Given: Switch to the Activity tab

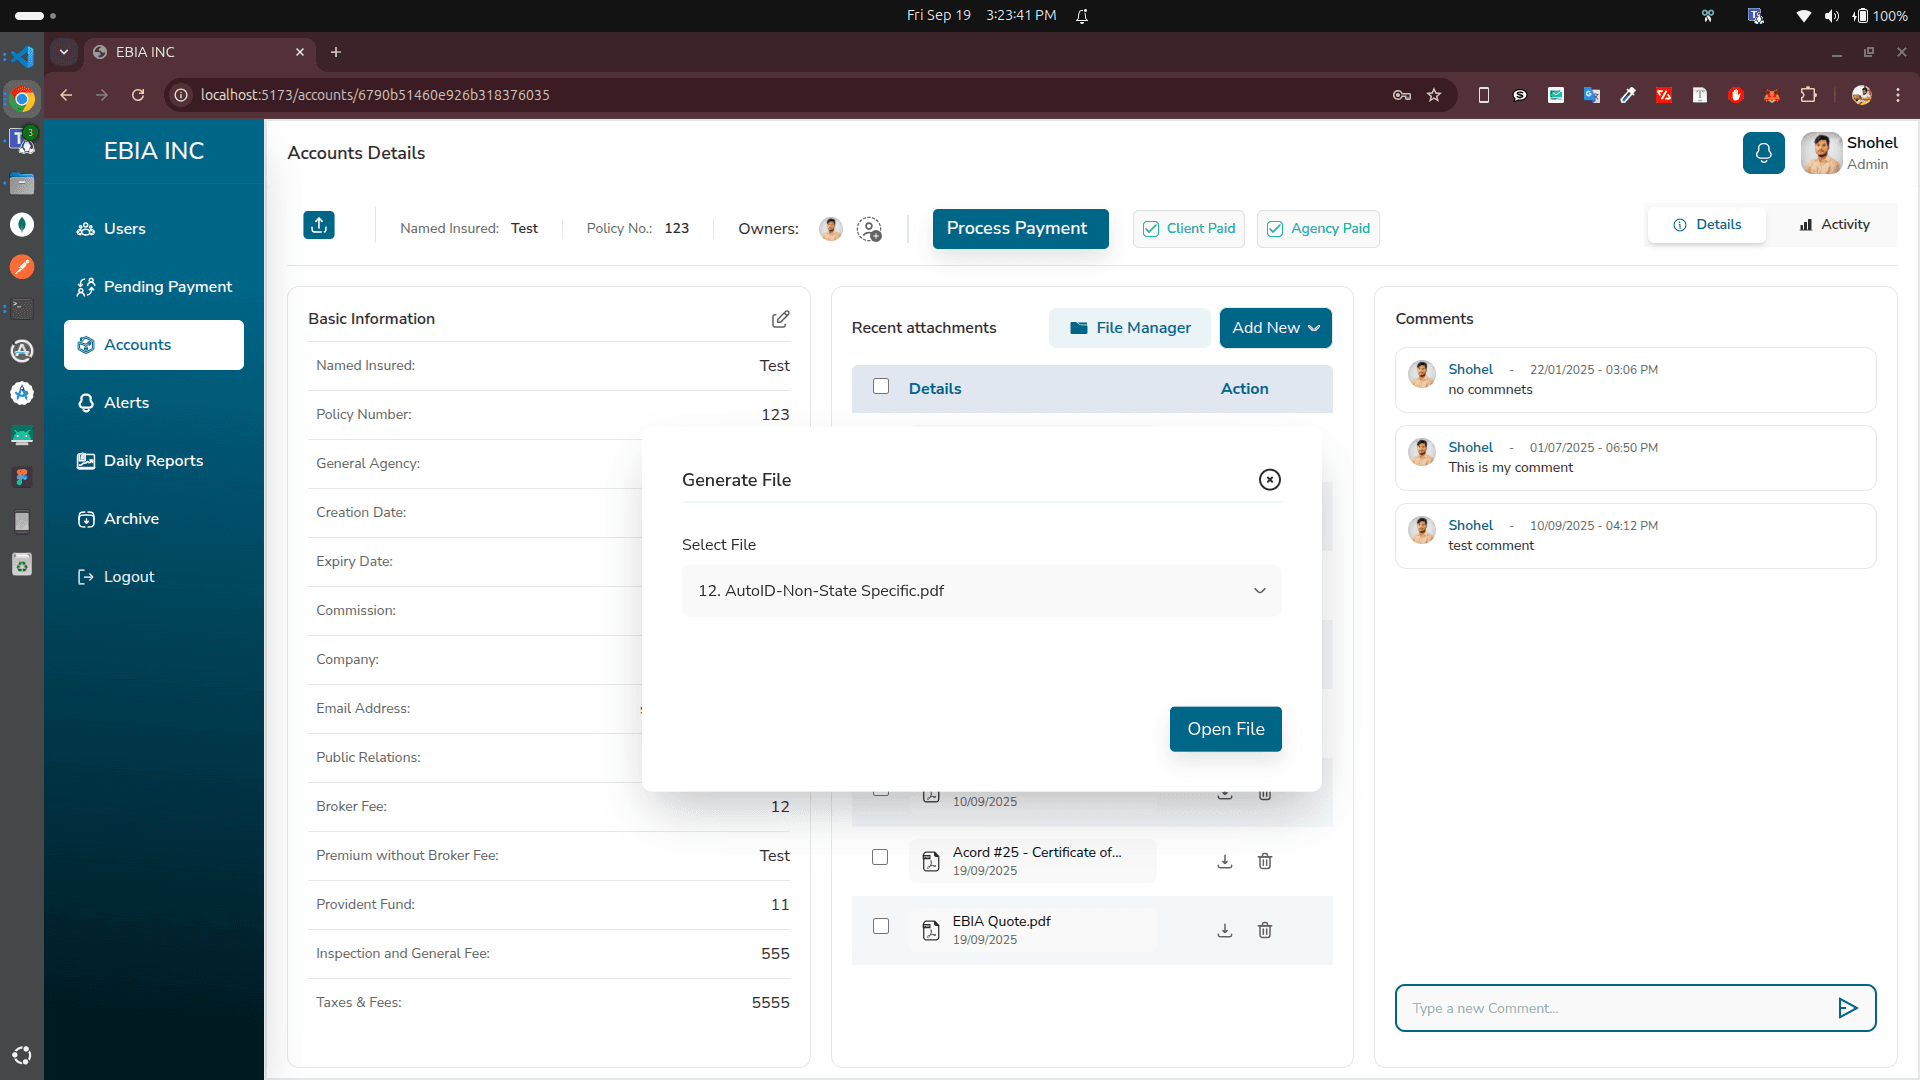Looking at the screenshot, I should [1833, 224].
